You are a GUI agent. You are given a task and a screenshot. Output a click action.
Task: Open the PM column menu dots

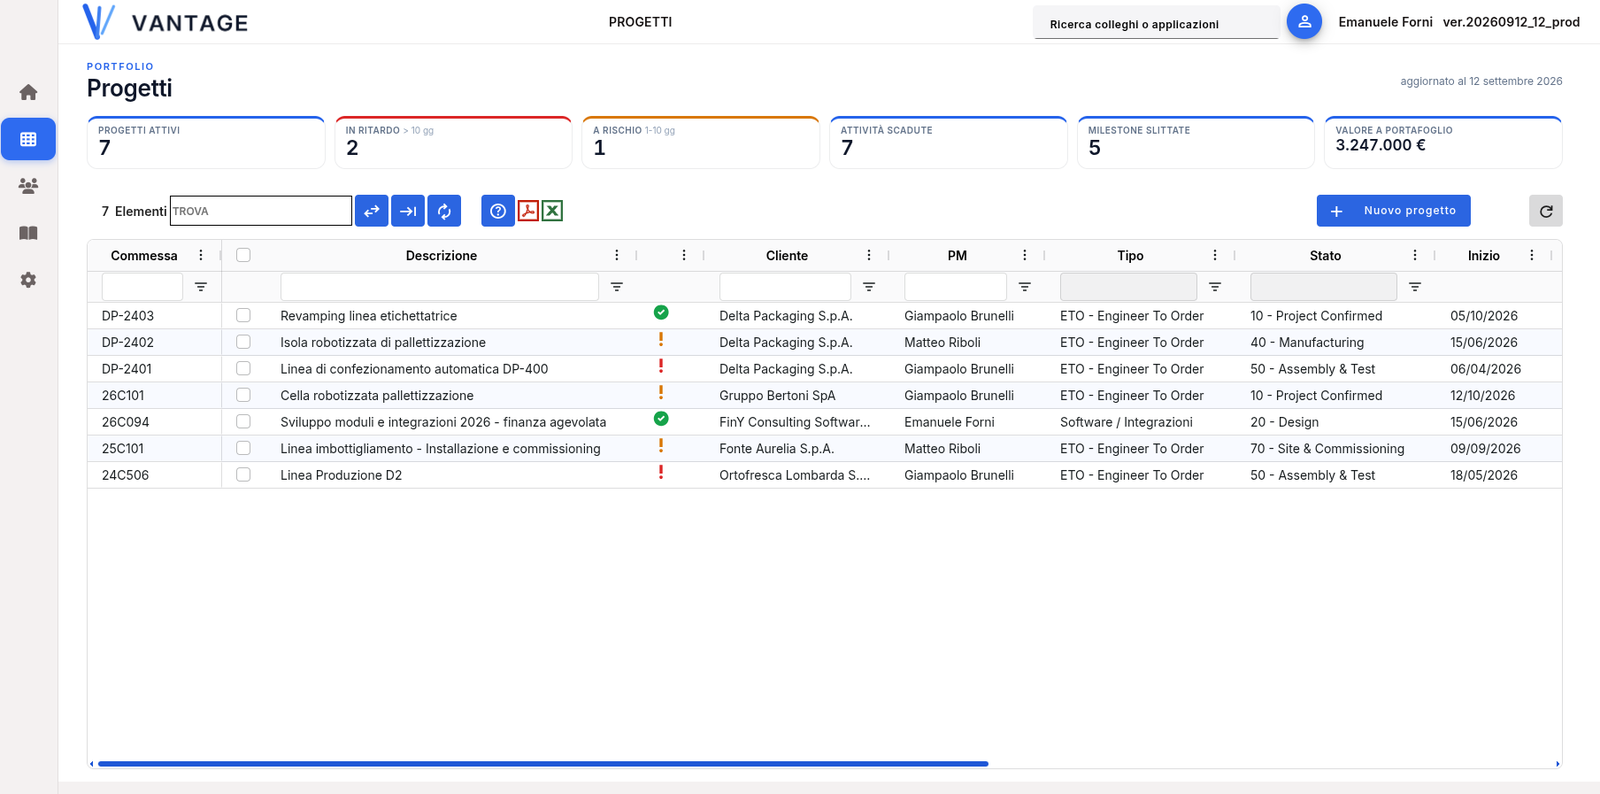(1025, 255)
